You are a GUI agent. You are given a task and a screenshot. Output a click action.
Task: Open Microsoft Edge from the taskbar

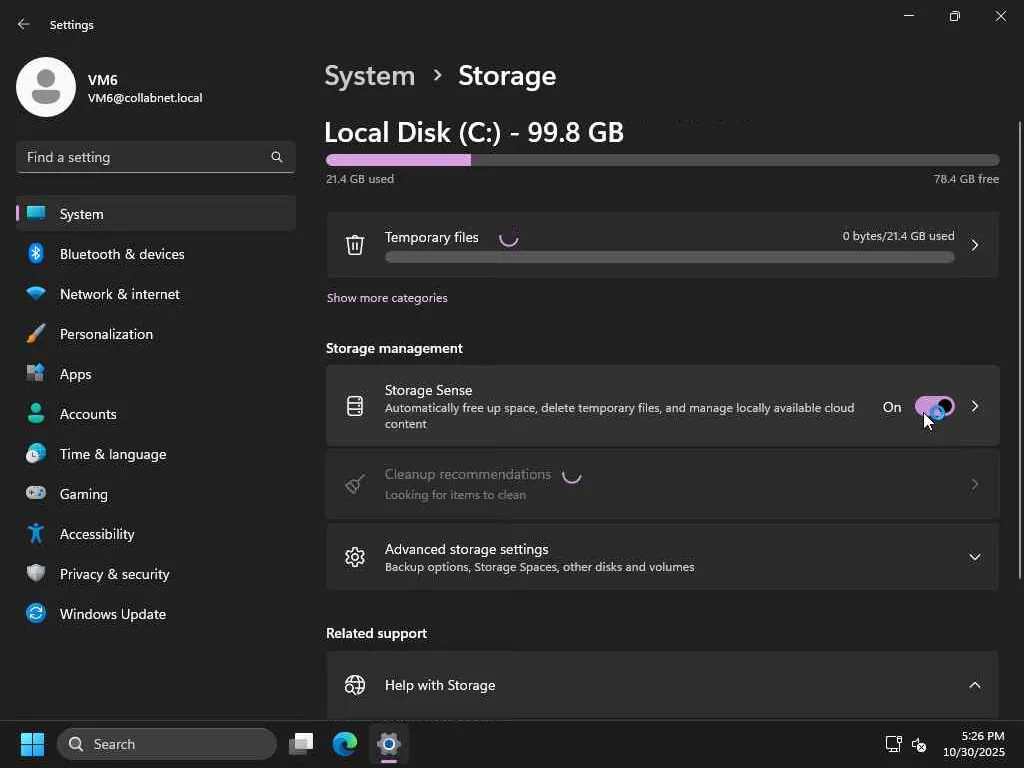[x=345, y=744]
